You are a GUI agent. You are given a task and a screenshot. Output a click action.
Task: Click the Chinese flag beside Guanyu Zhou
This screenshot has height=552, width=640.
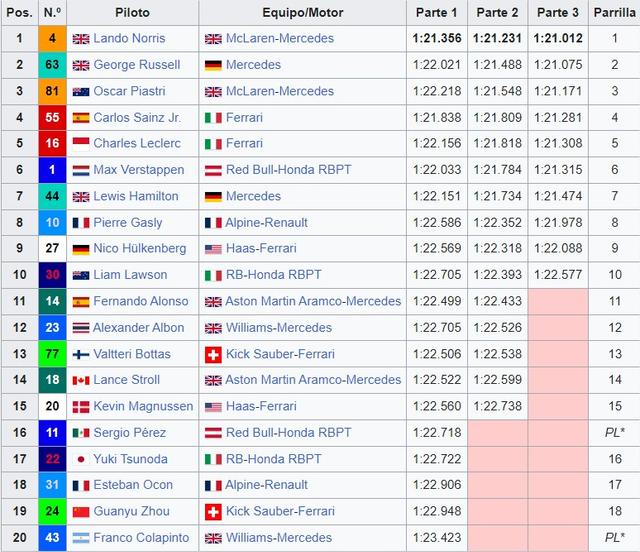pyautogui.click(x=81, y=512)
